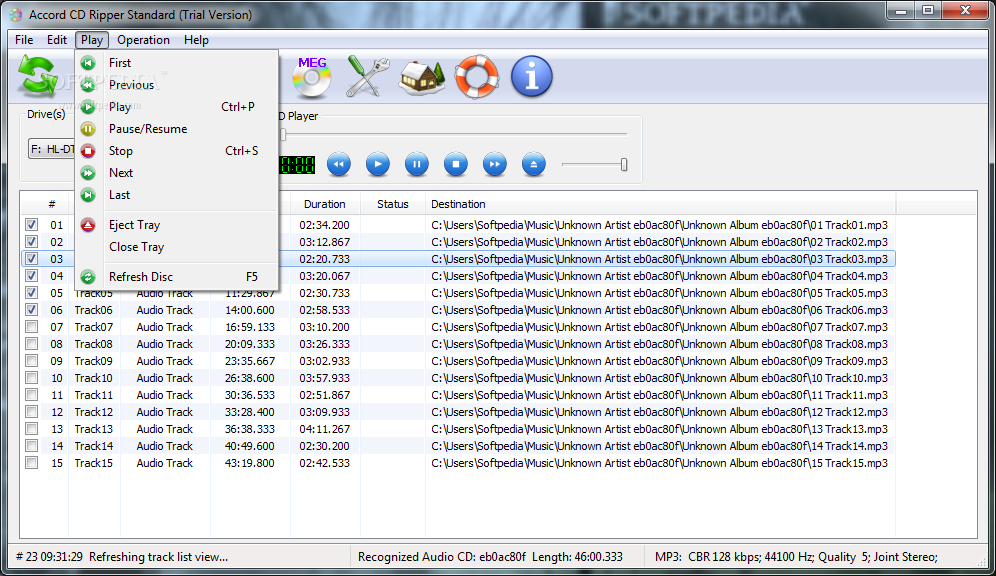Click the blue play button in CD Player
996x576 pixels.
[378, 164]
